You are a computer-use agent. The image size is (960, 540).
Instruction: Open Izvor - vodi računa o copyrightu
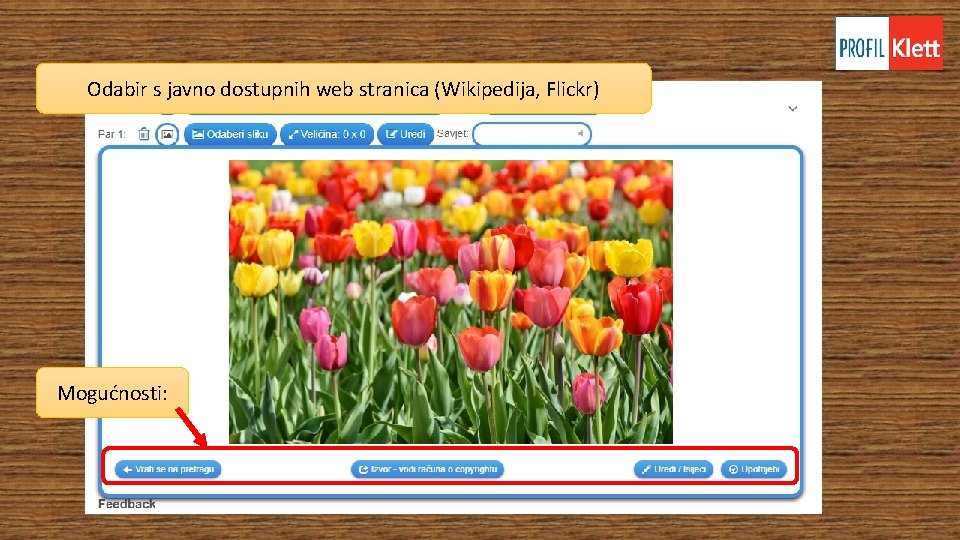pyautogui.click(x=427, y=470)
